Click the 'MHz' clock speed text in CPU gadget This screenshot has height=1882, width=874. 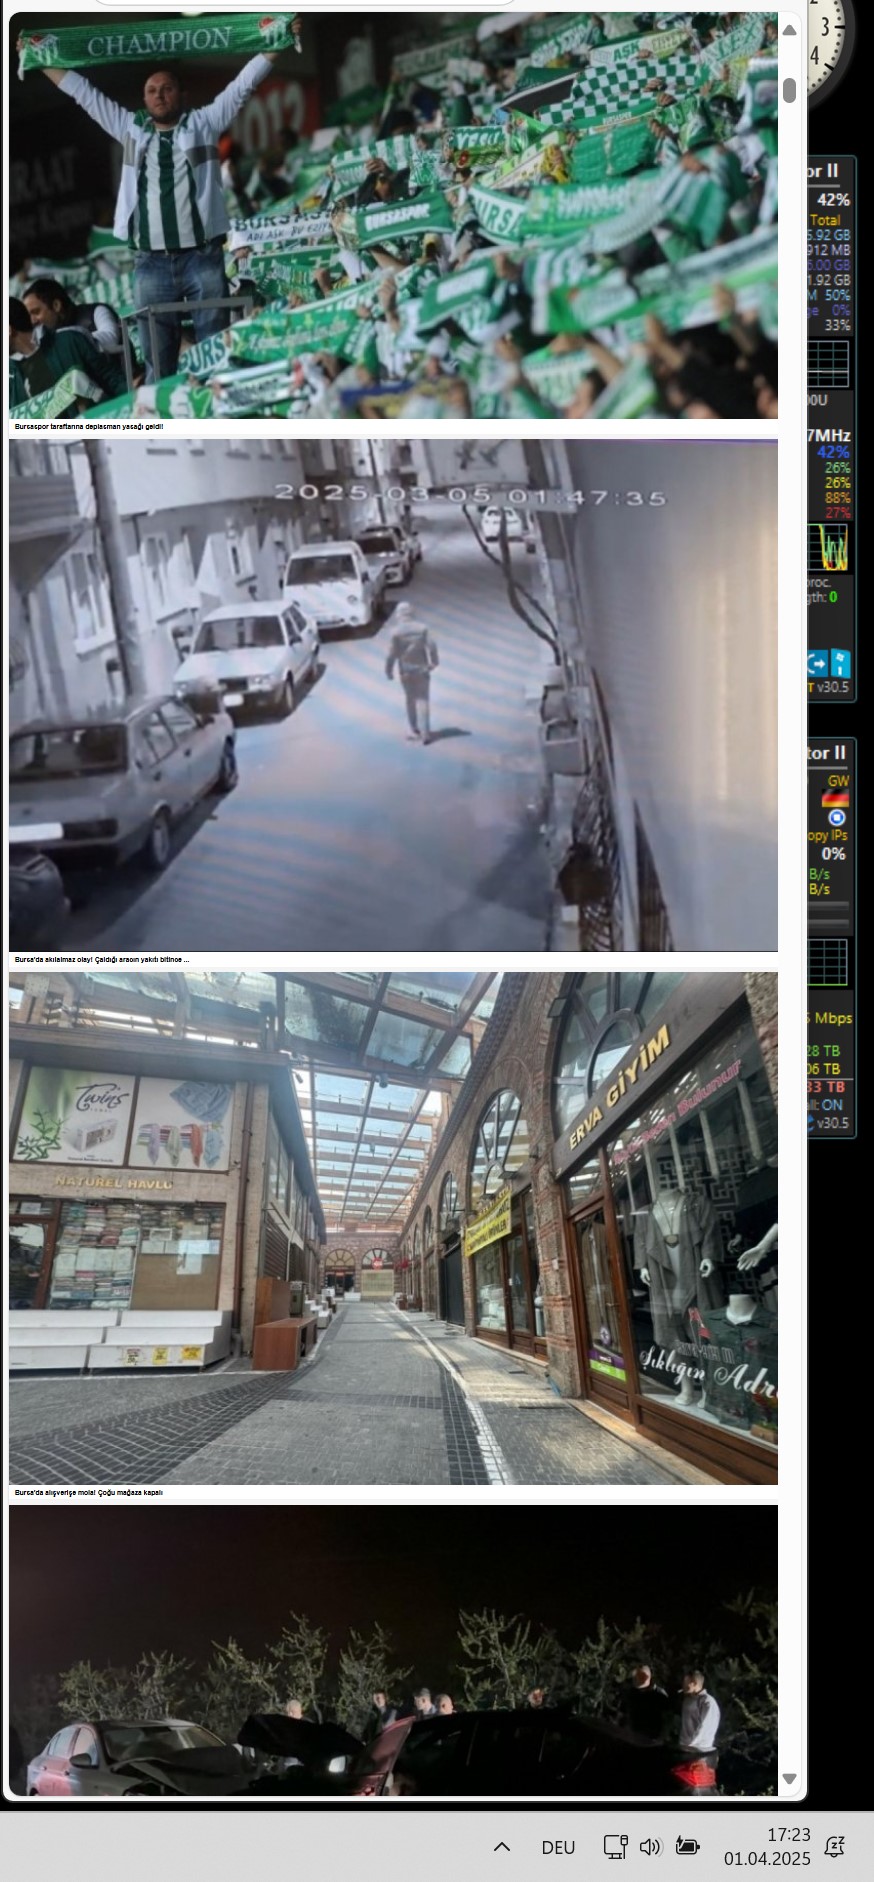(831, 435)
